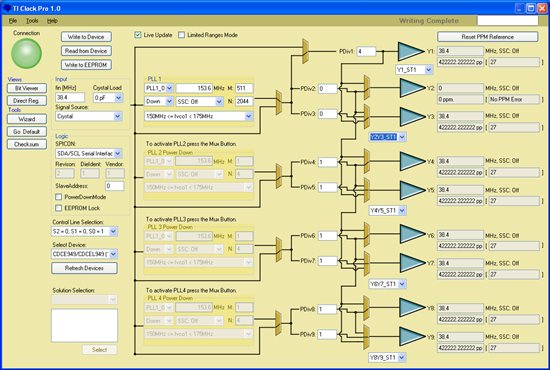Click the Y2 output buffer triangle

click(x=412, y=88)
